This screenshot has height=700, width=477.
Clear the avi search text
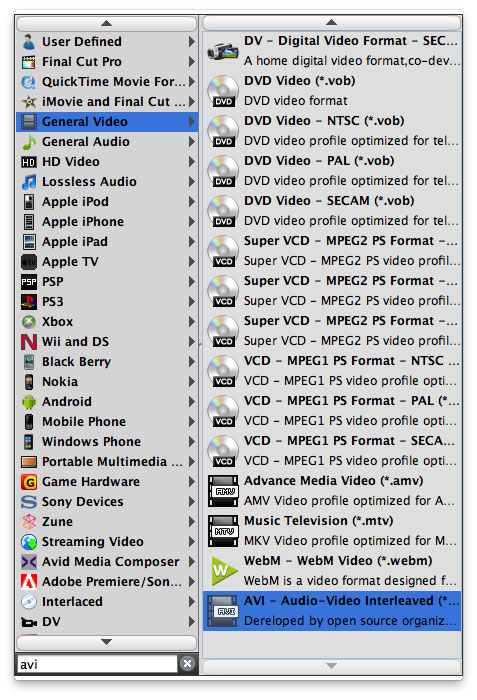188,664
